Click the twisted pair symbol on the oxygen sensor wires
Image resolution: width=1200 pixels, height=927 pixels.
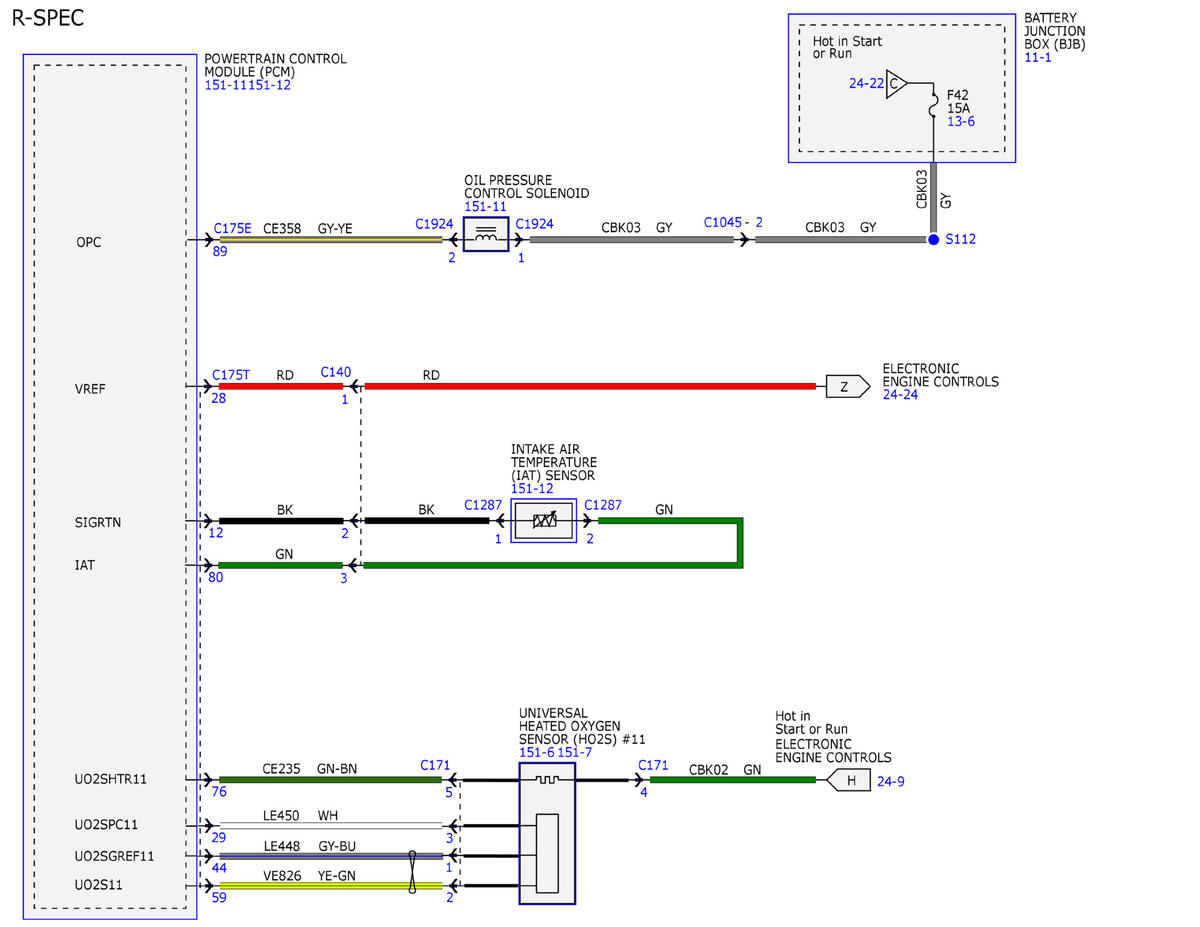pos(413,871)
